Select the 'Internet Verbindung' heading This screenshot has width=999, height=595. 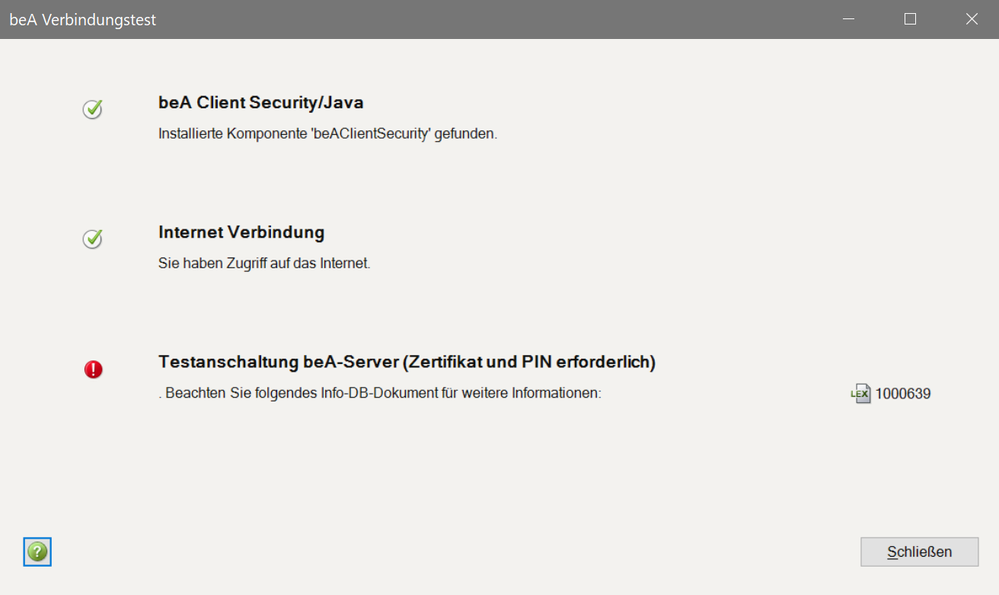241,232
